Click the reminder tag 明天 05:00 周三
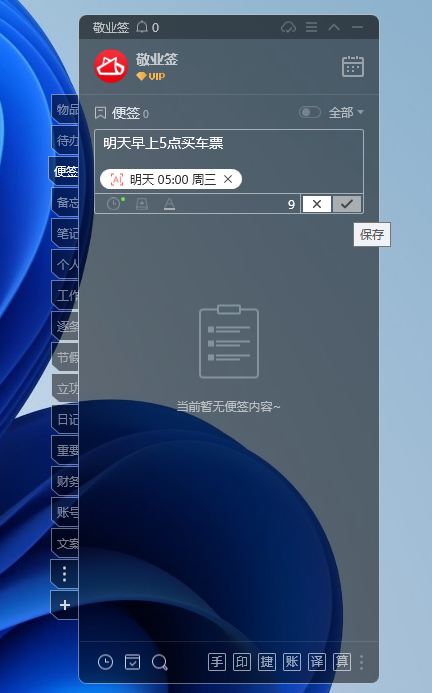 [171, 179]
